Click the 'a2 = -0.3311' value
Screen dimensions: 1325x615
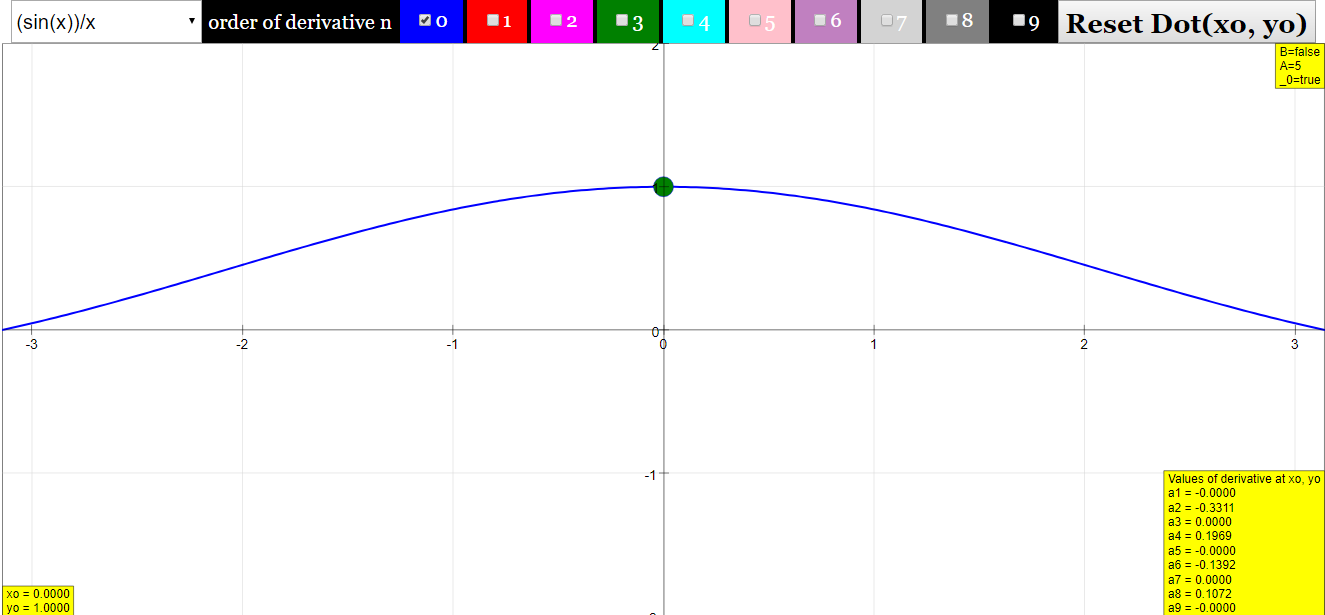pyautogui.click(x=1201, y=507)
